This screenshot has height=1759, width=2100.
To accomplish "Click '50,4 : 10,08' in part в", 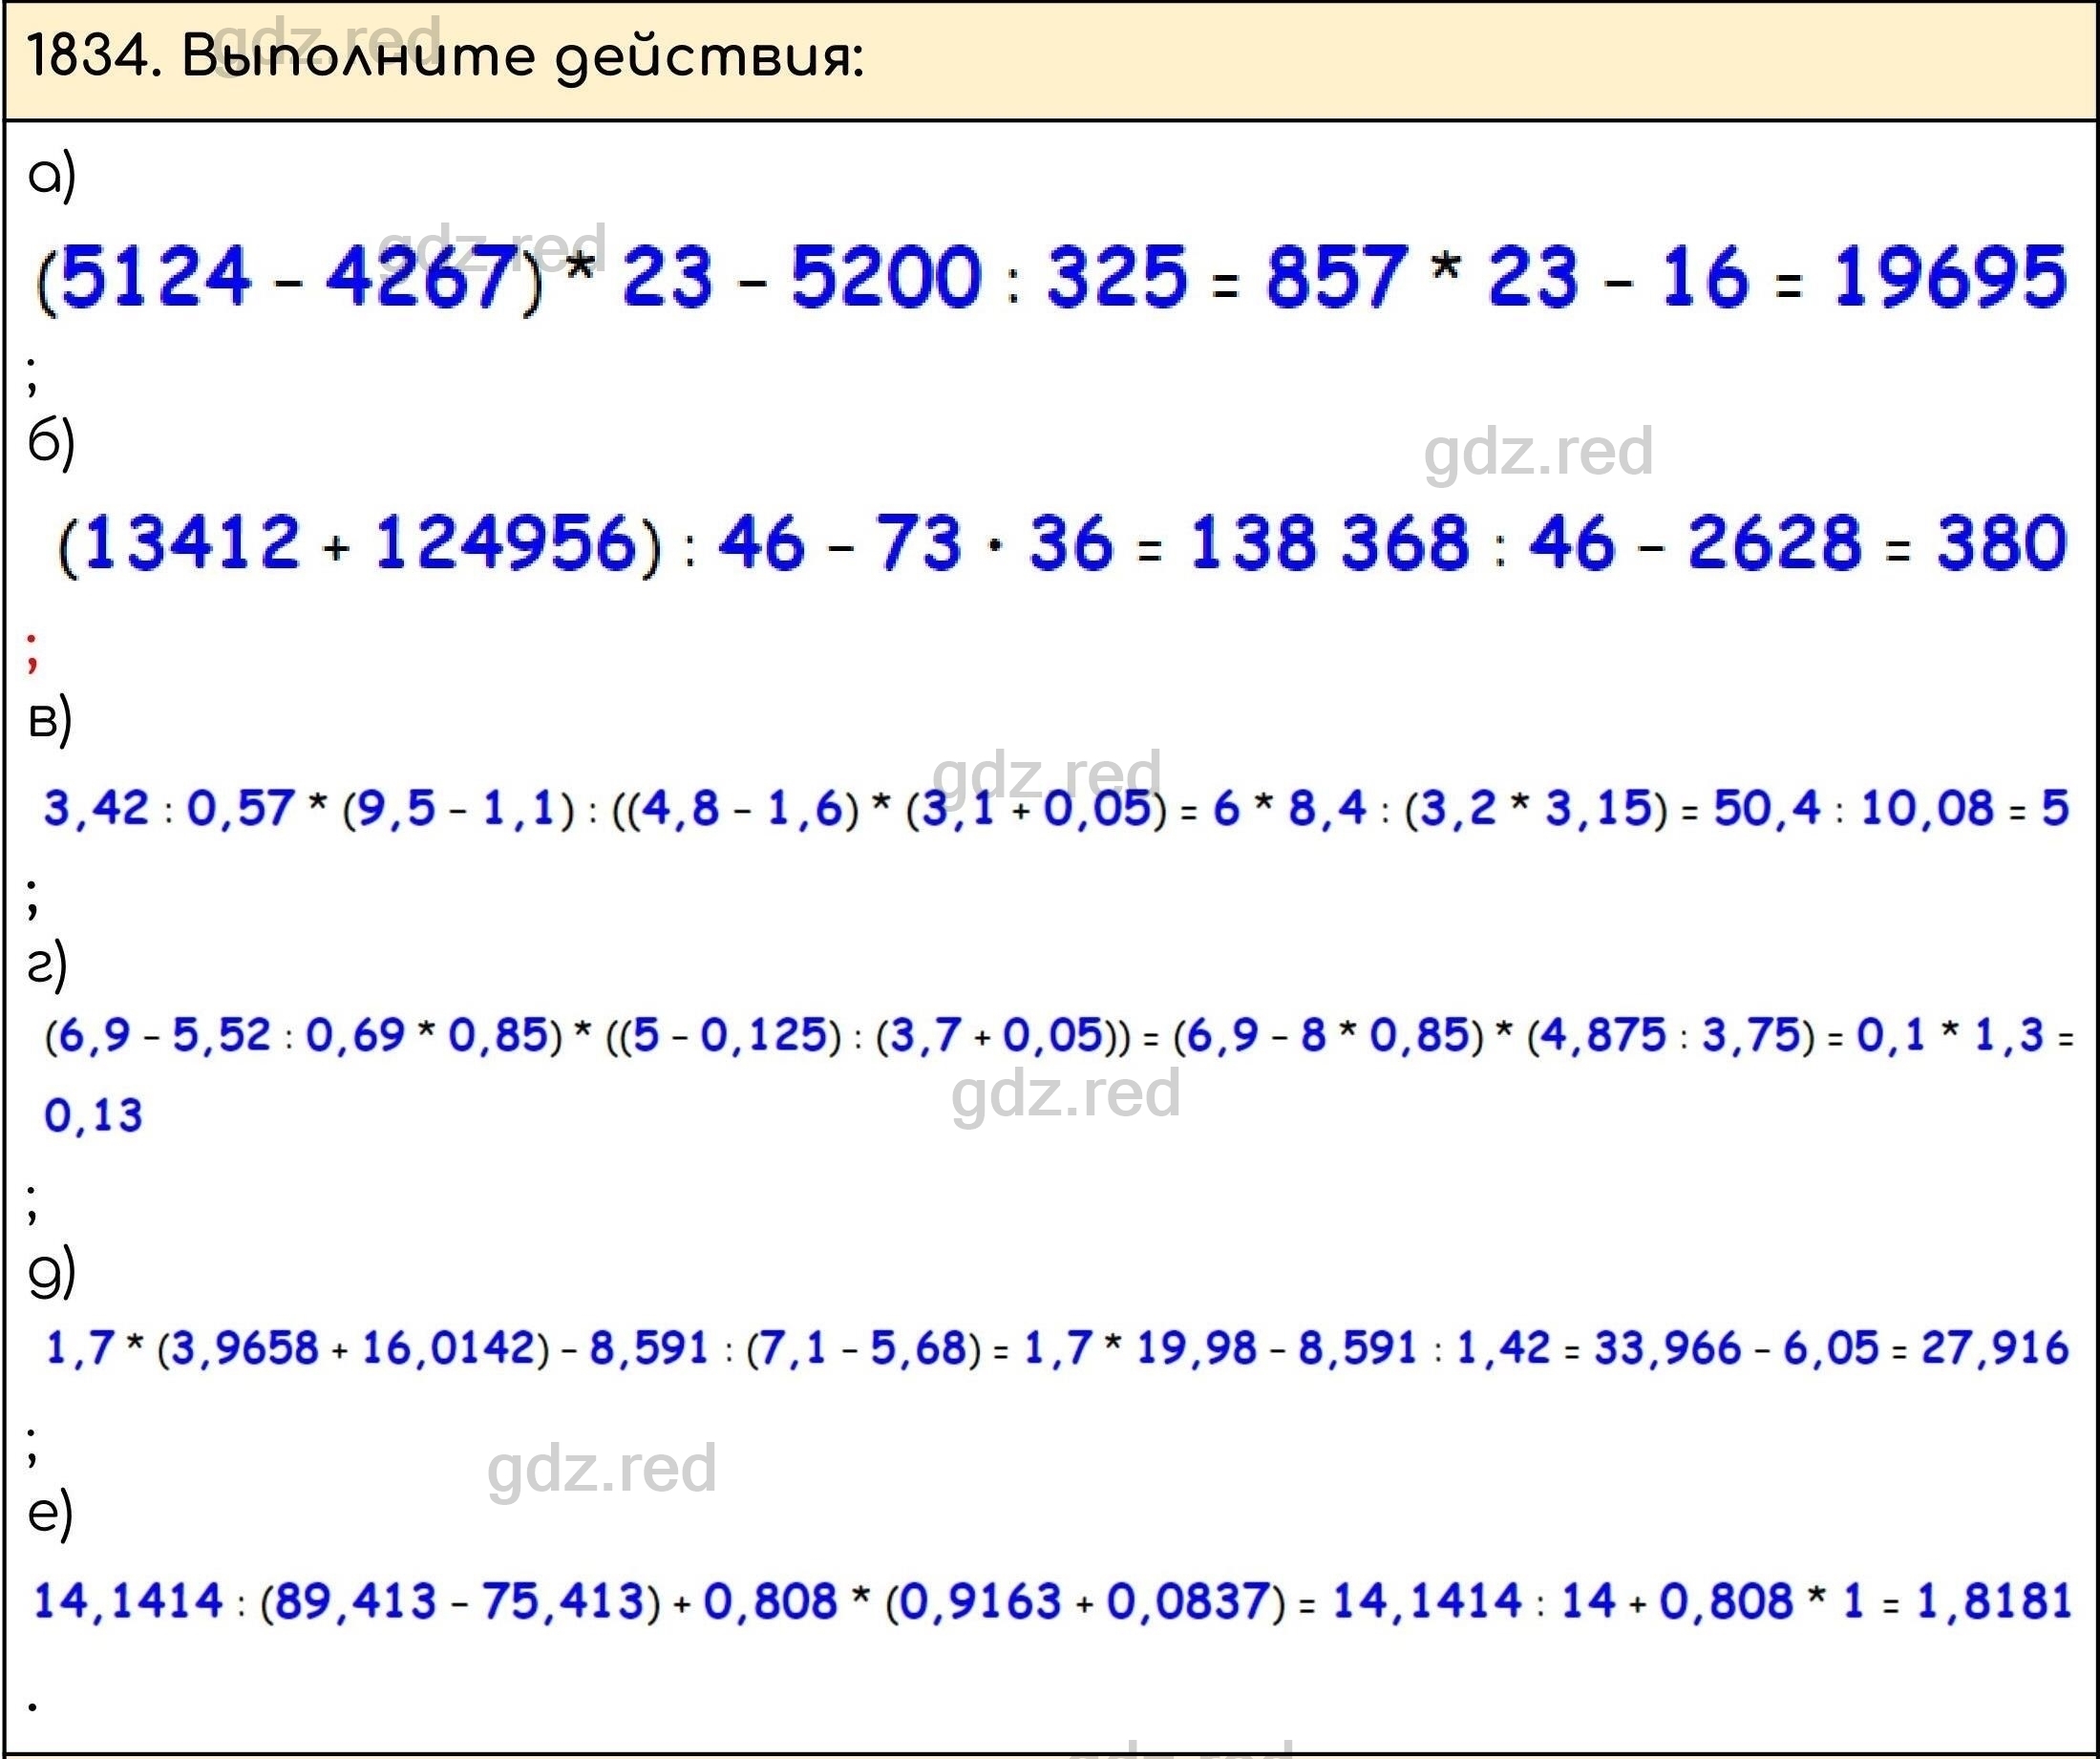I will point(1853,808).
